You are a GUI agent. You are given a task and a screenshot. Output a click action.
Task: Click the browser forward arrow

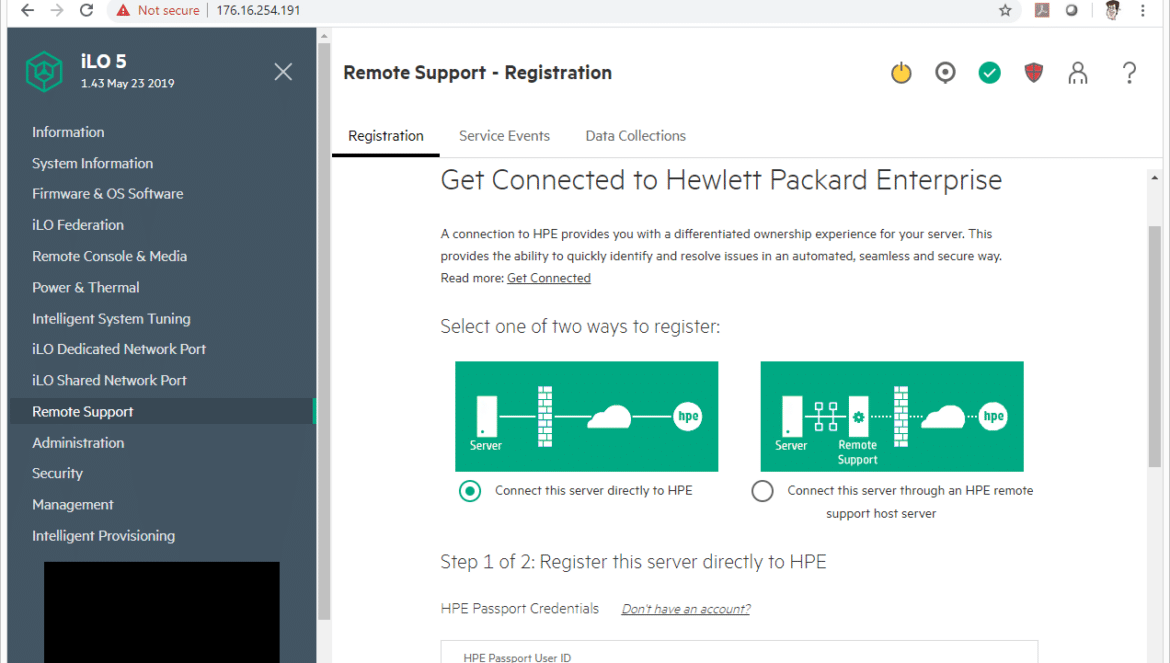click(57, 10)
